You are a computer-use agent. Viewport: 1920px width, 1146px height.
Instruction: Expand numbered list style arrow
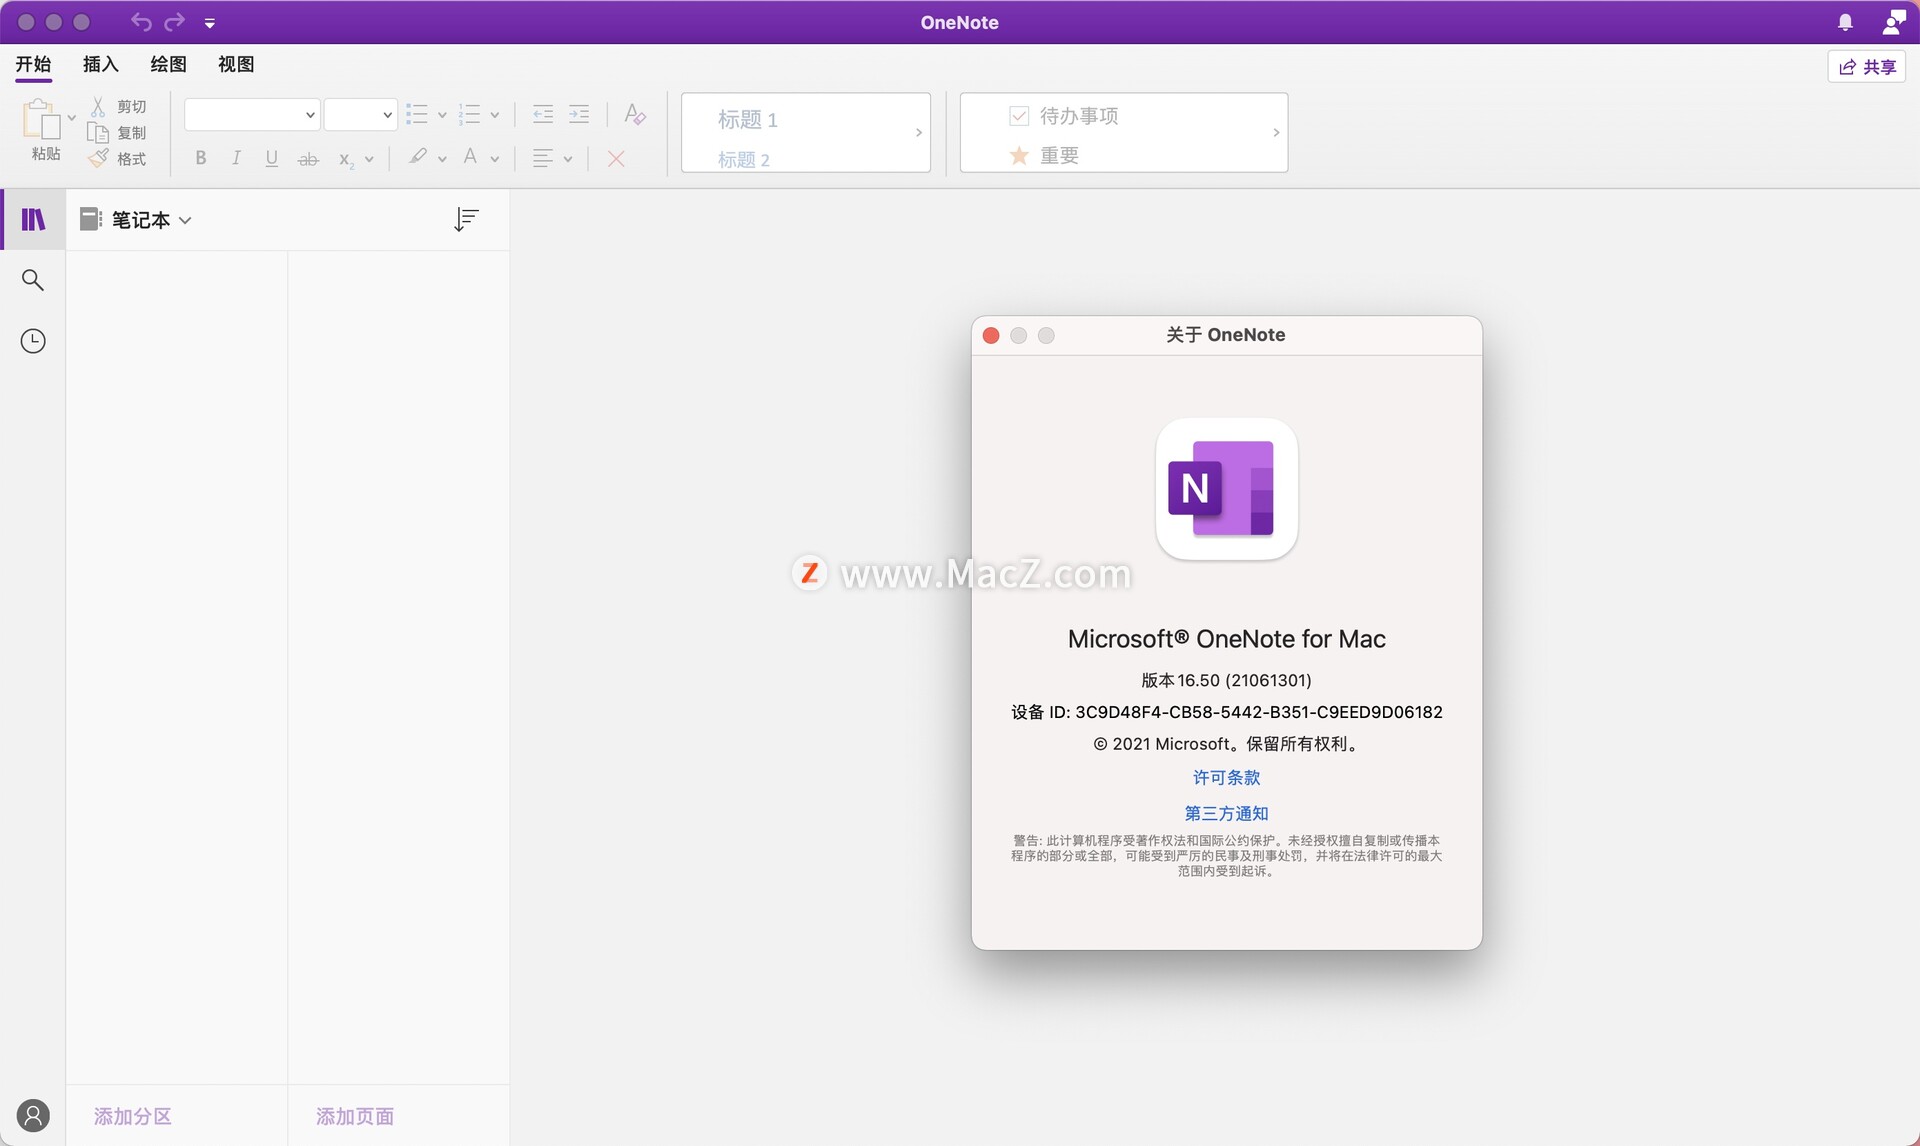(x=495, y=116)
